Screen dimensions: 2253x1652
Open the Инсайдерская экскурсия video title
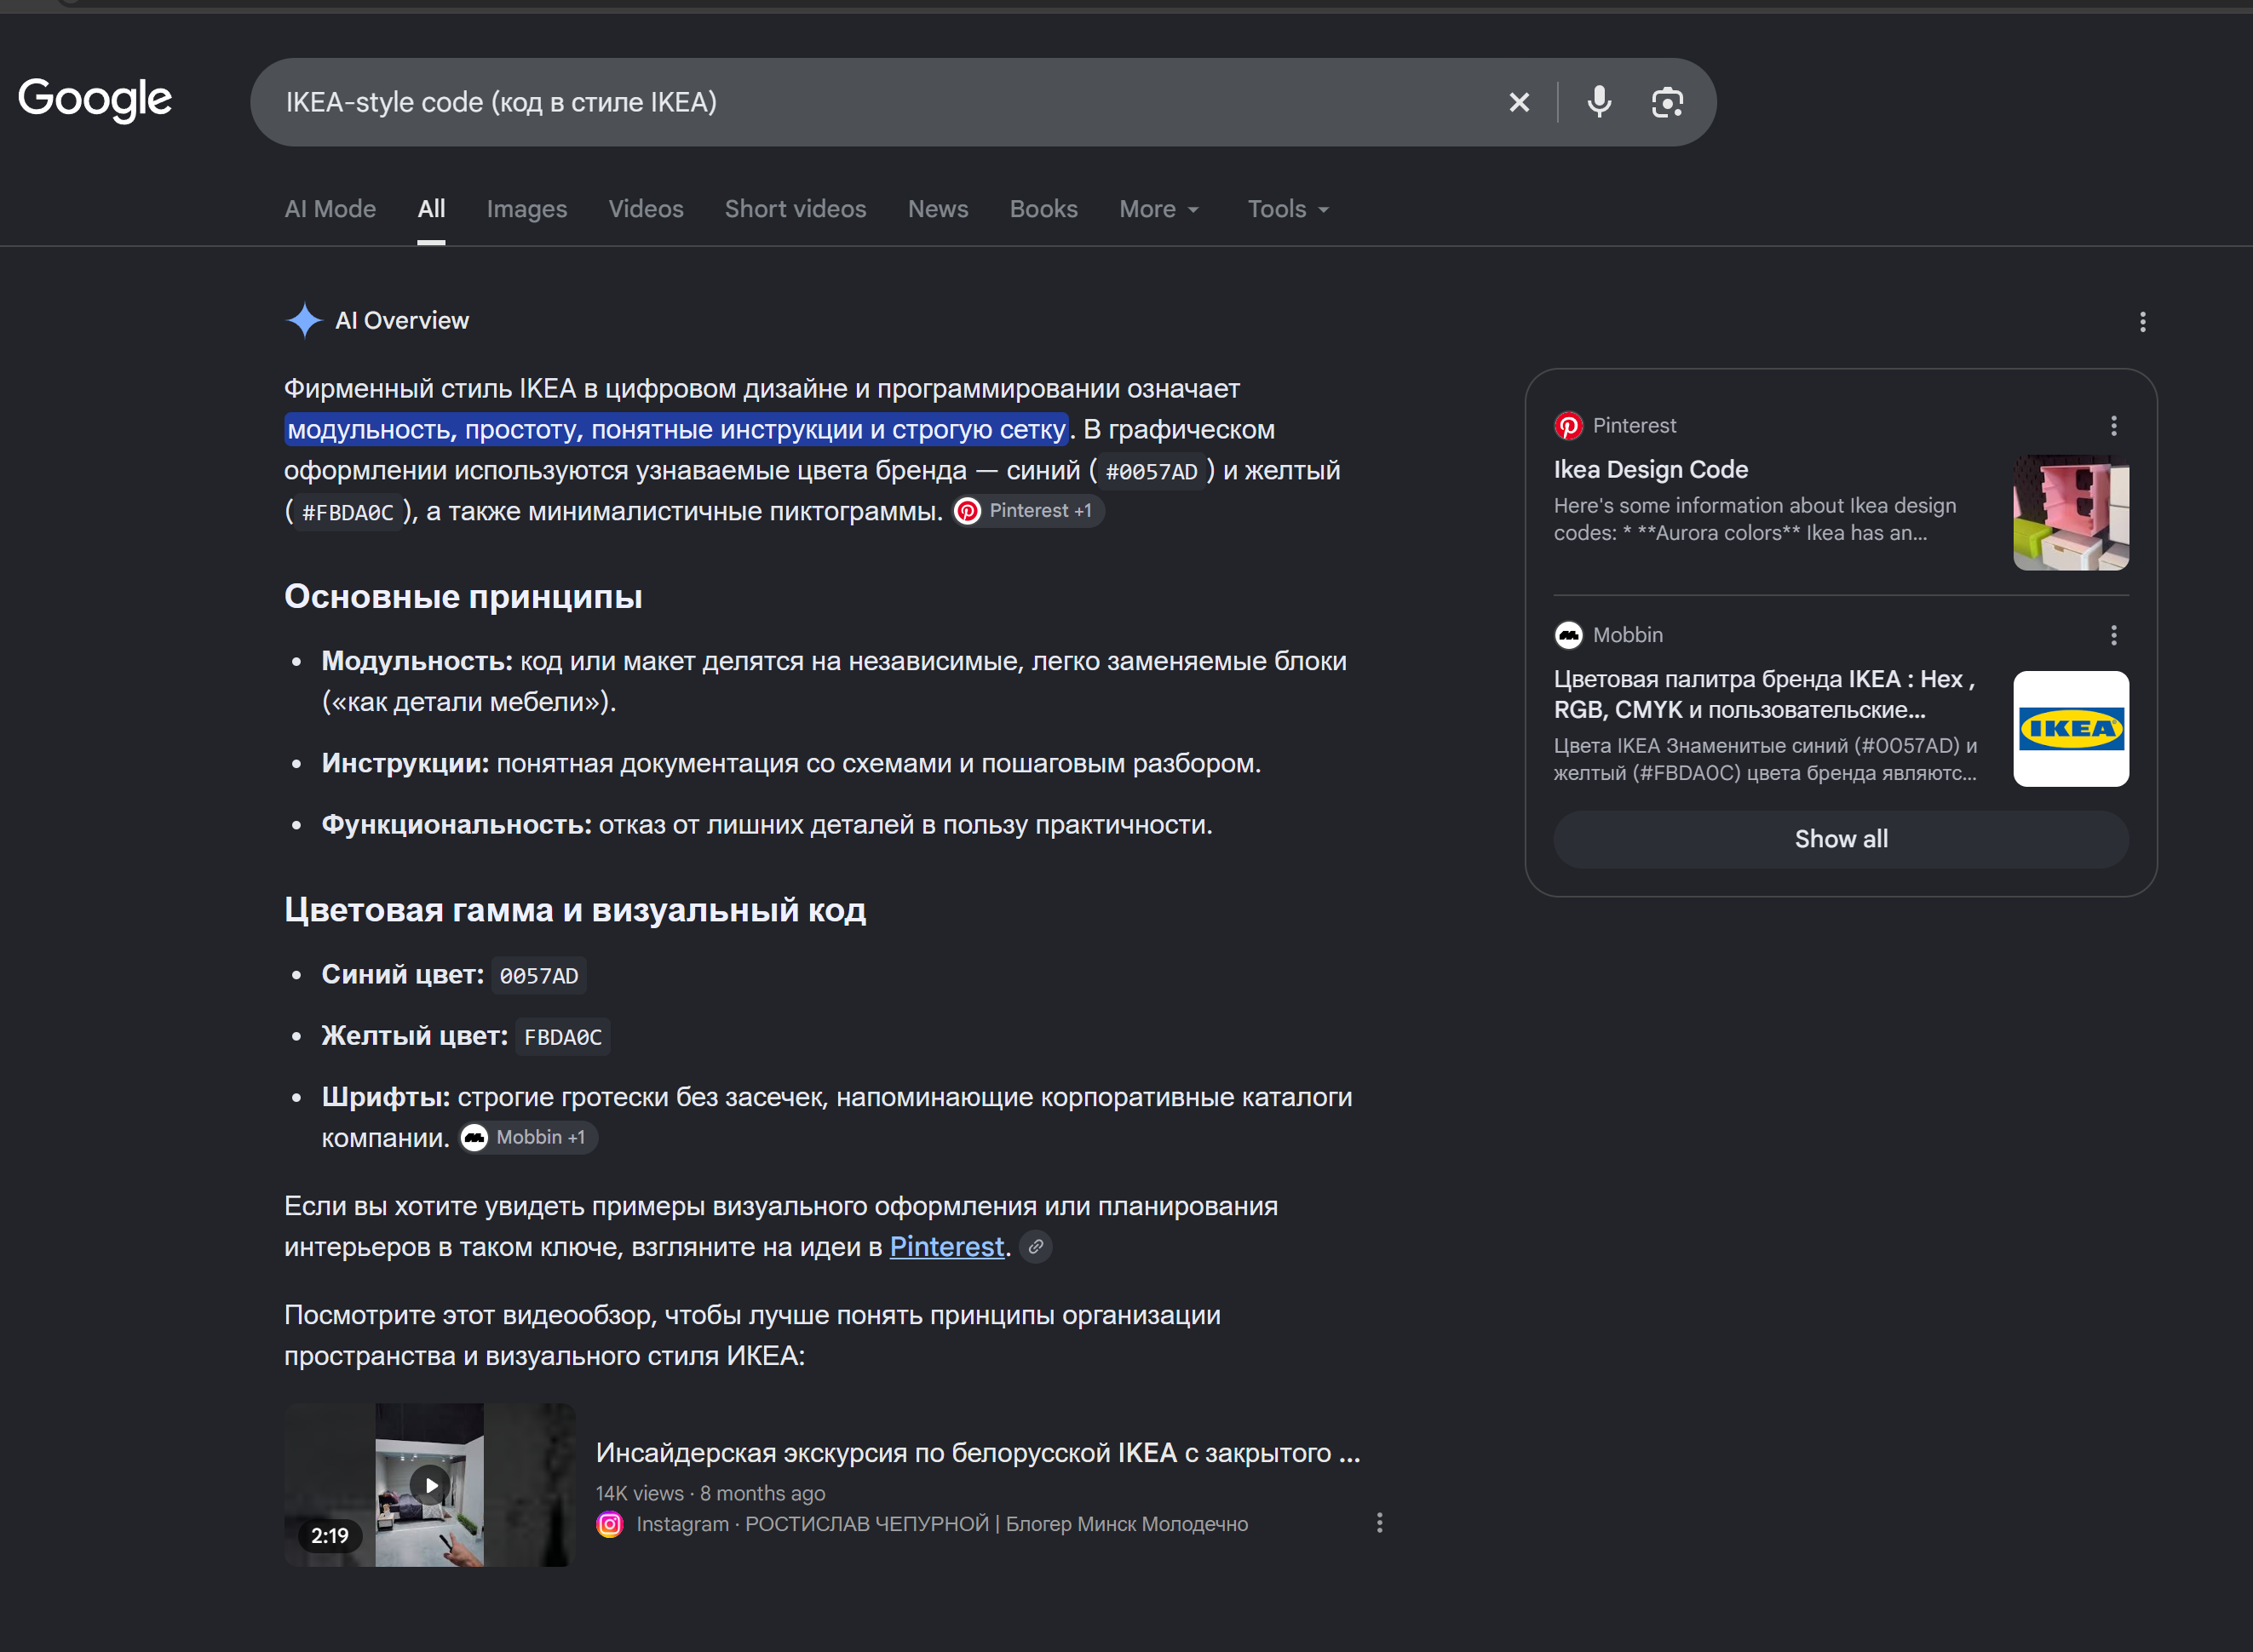point(978,1453)
